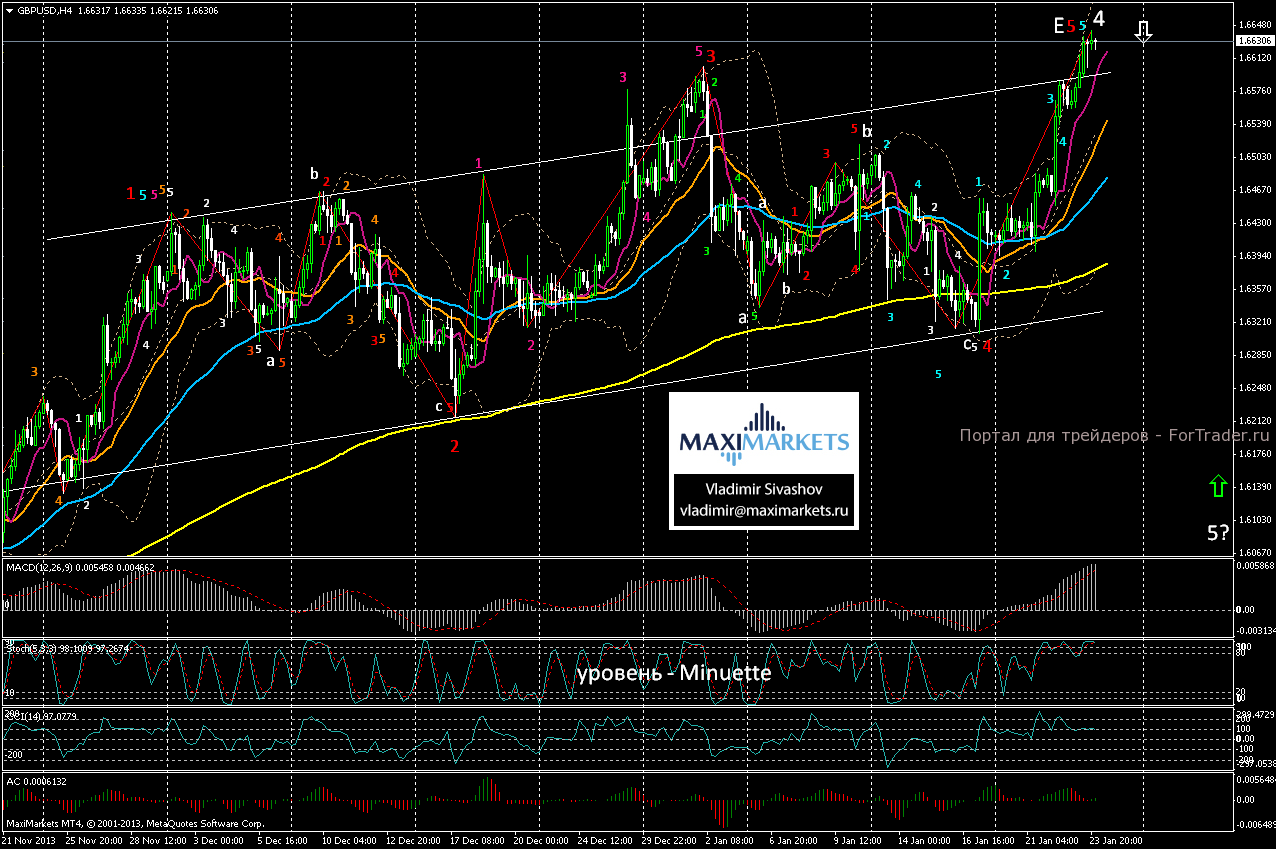
Task: Open the GBPUSD,H4 chart title triangle
Action: [x=9, y=10]
